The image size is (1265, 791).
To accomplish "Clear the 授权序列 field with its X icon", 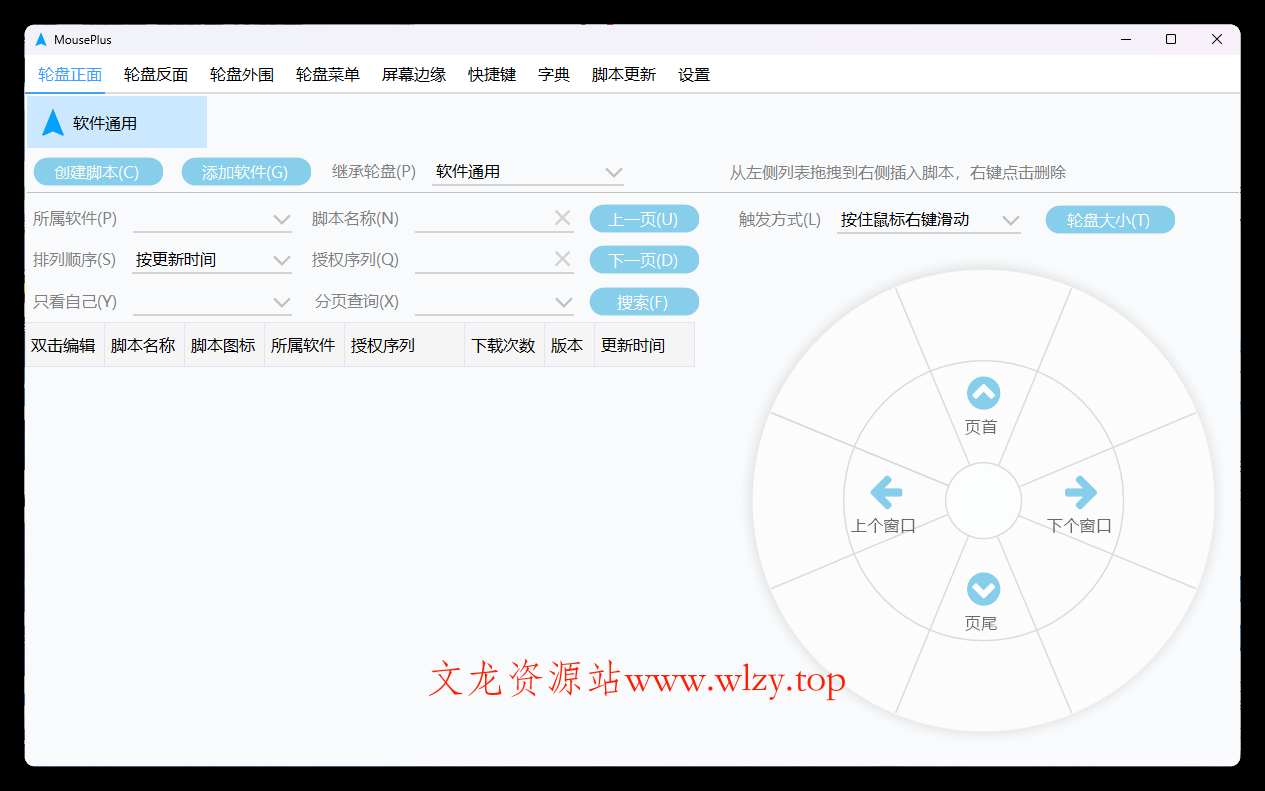I will pyautogui.click(x=562, y=259).
